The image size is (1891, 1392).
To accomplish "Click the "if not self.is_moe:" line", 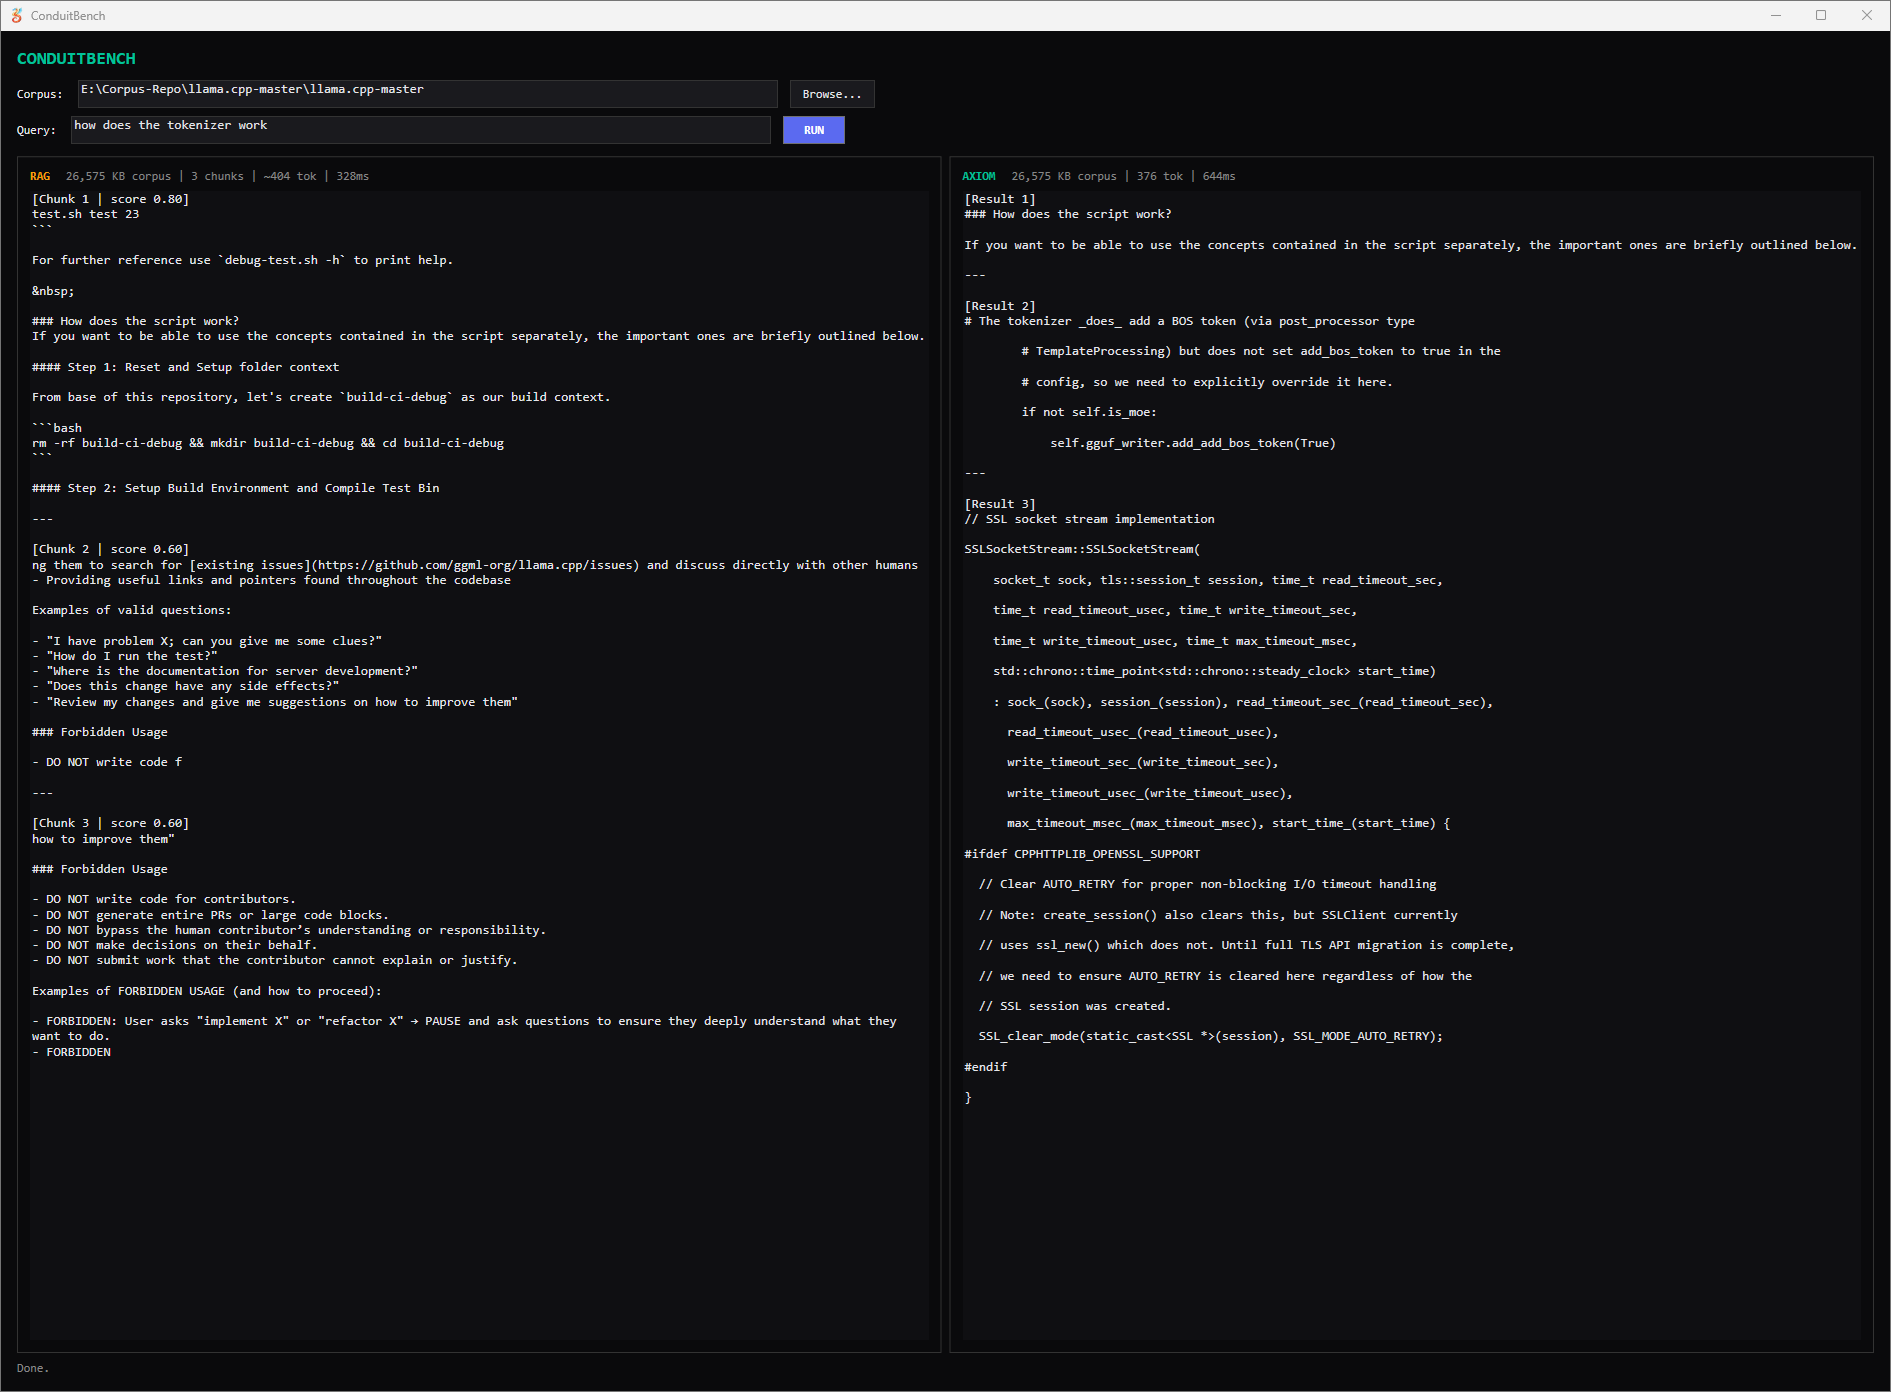I will [x=1089, y=412].
